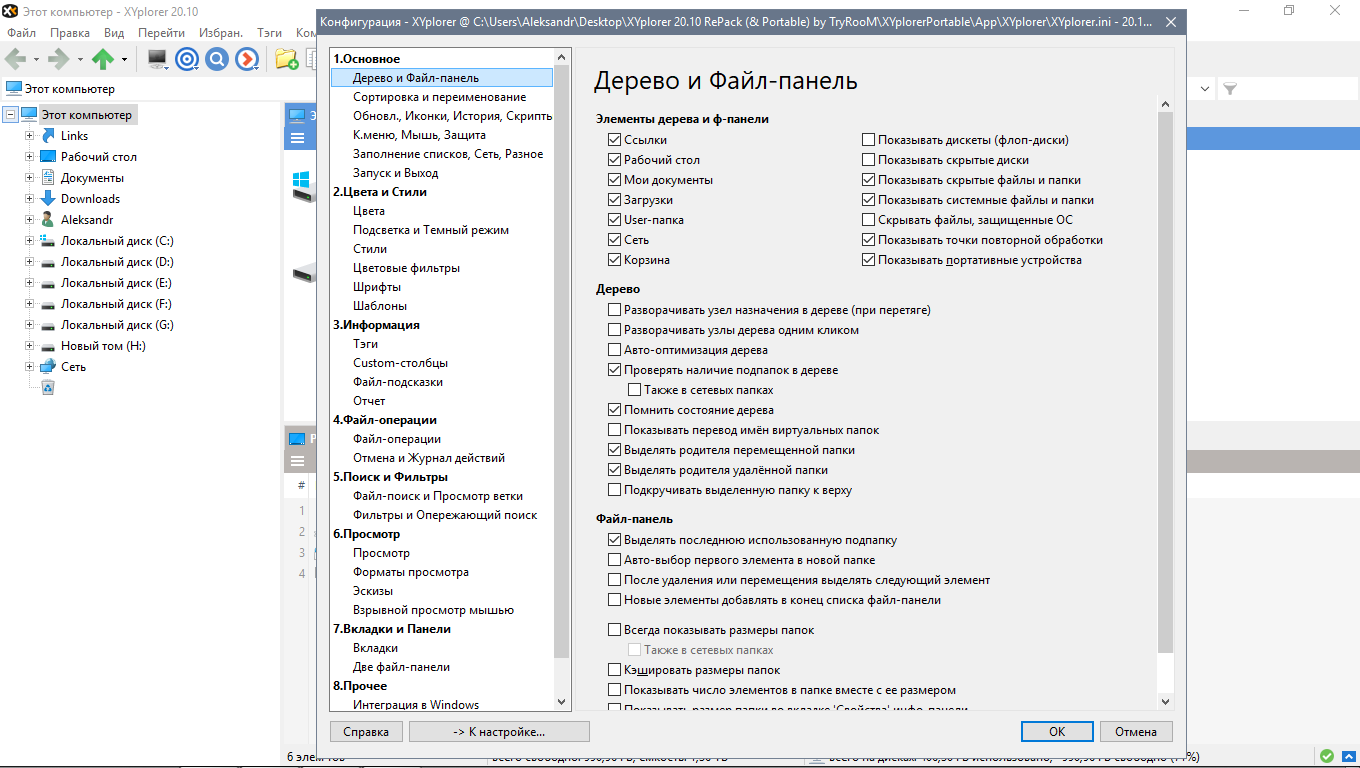Click the magnifier Find Files toolbar icon
This screenshot has height=768, width=1360.
pyautogui.click(x=216, y=60)
